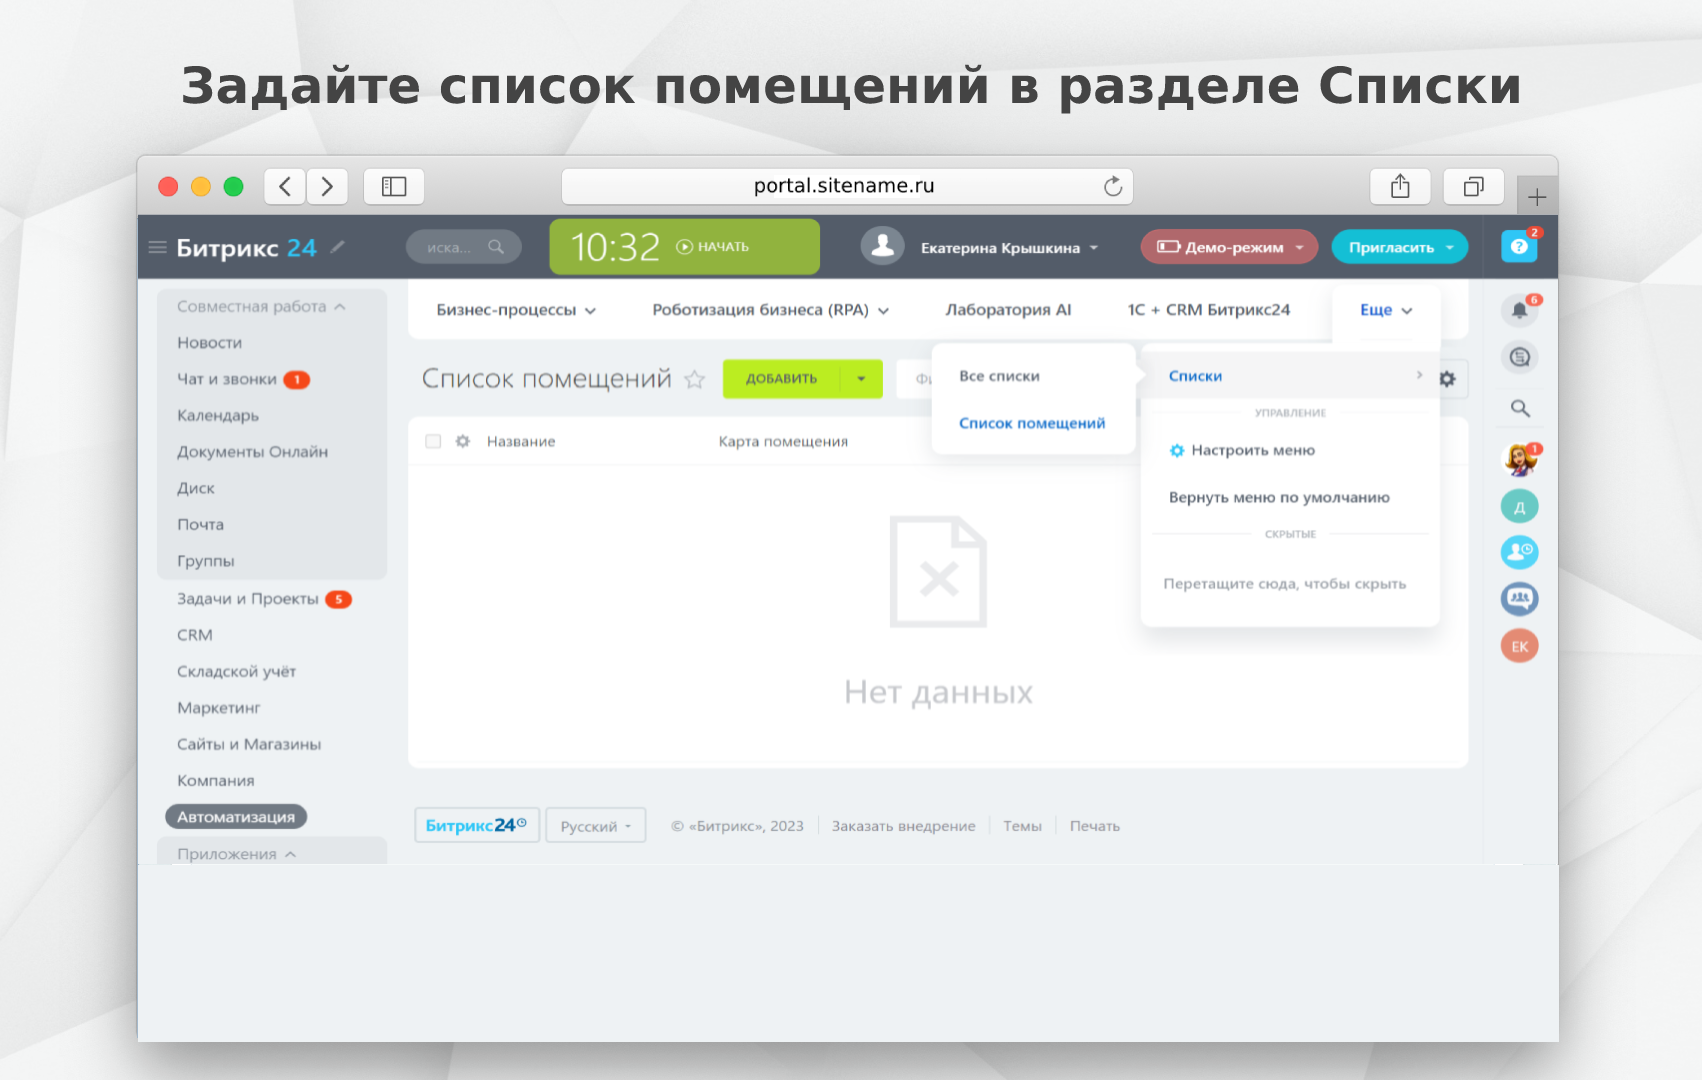Expand the Еще dropdown menu
The height and width of the screenshot is (1080, 1702).
(x=1386, y=310)
